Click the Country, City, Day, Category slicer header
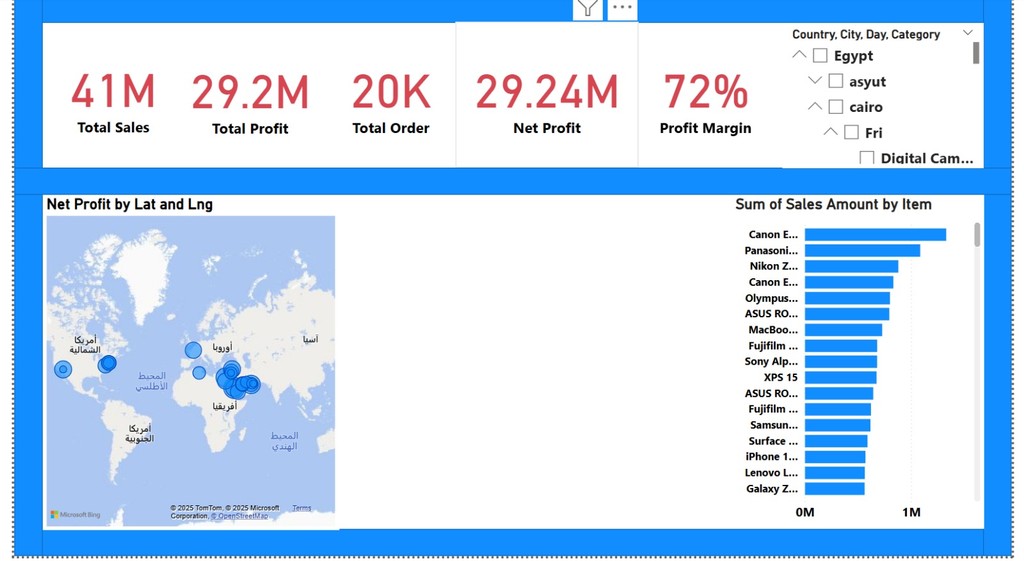The image size is (1024, 561). click(x=866, y=34)
